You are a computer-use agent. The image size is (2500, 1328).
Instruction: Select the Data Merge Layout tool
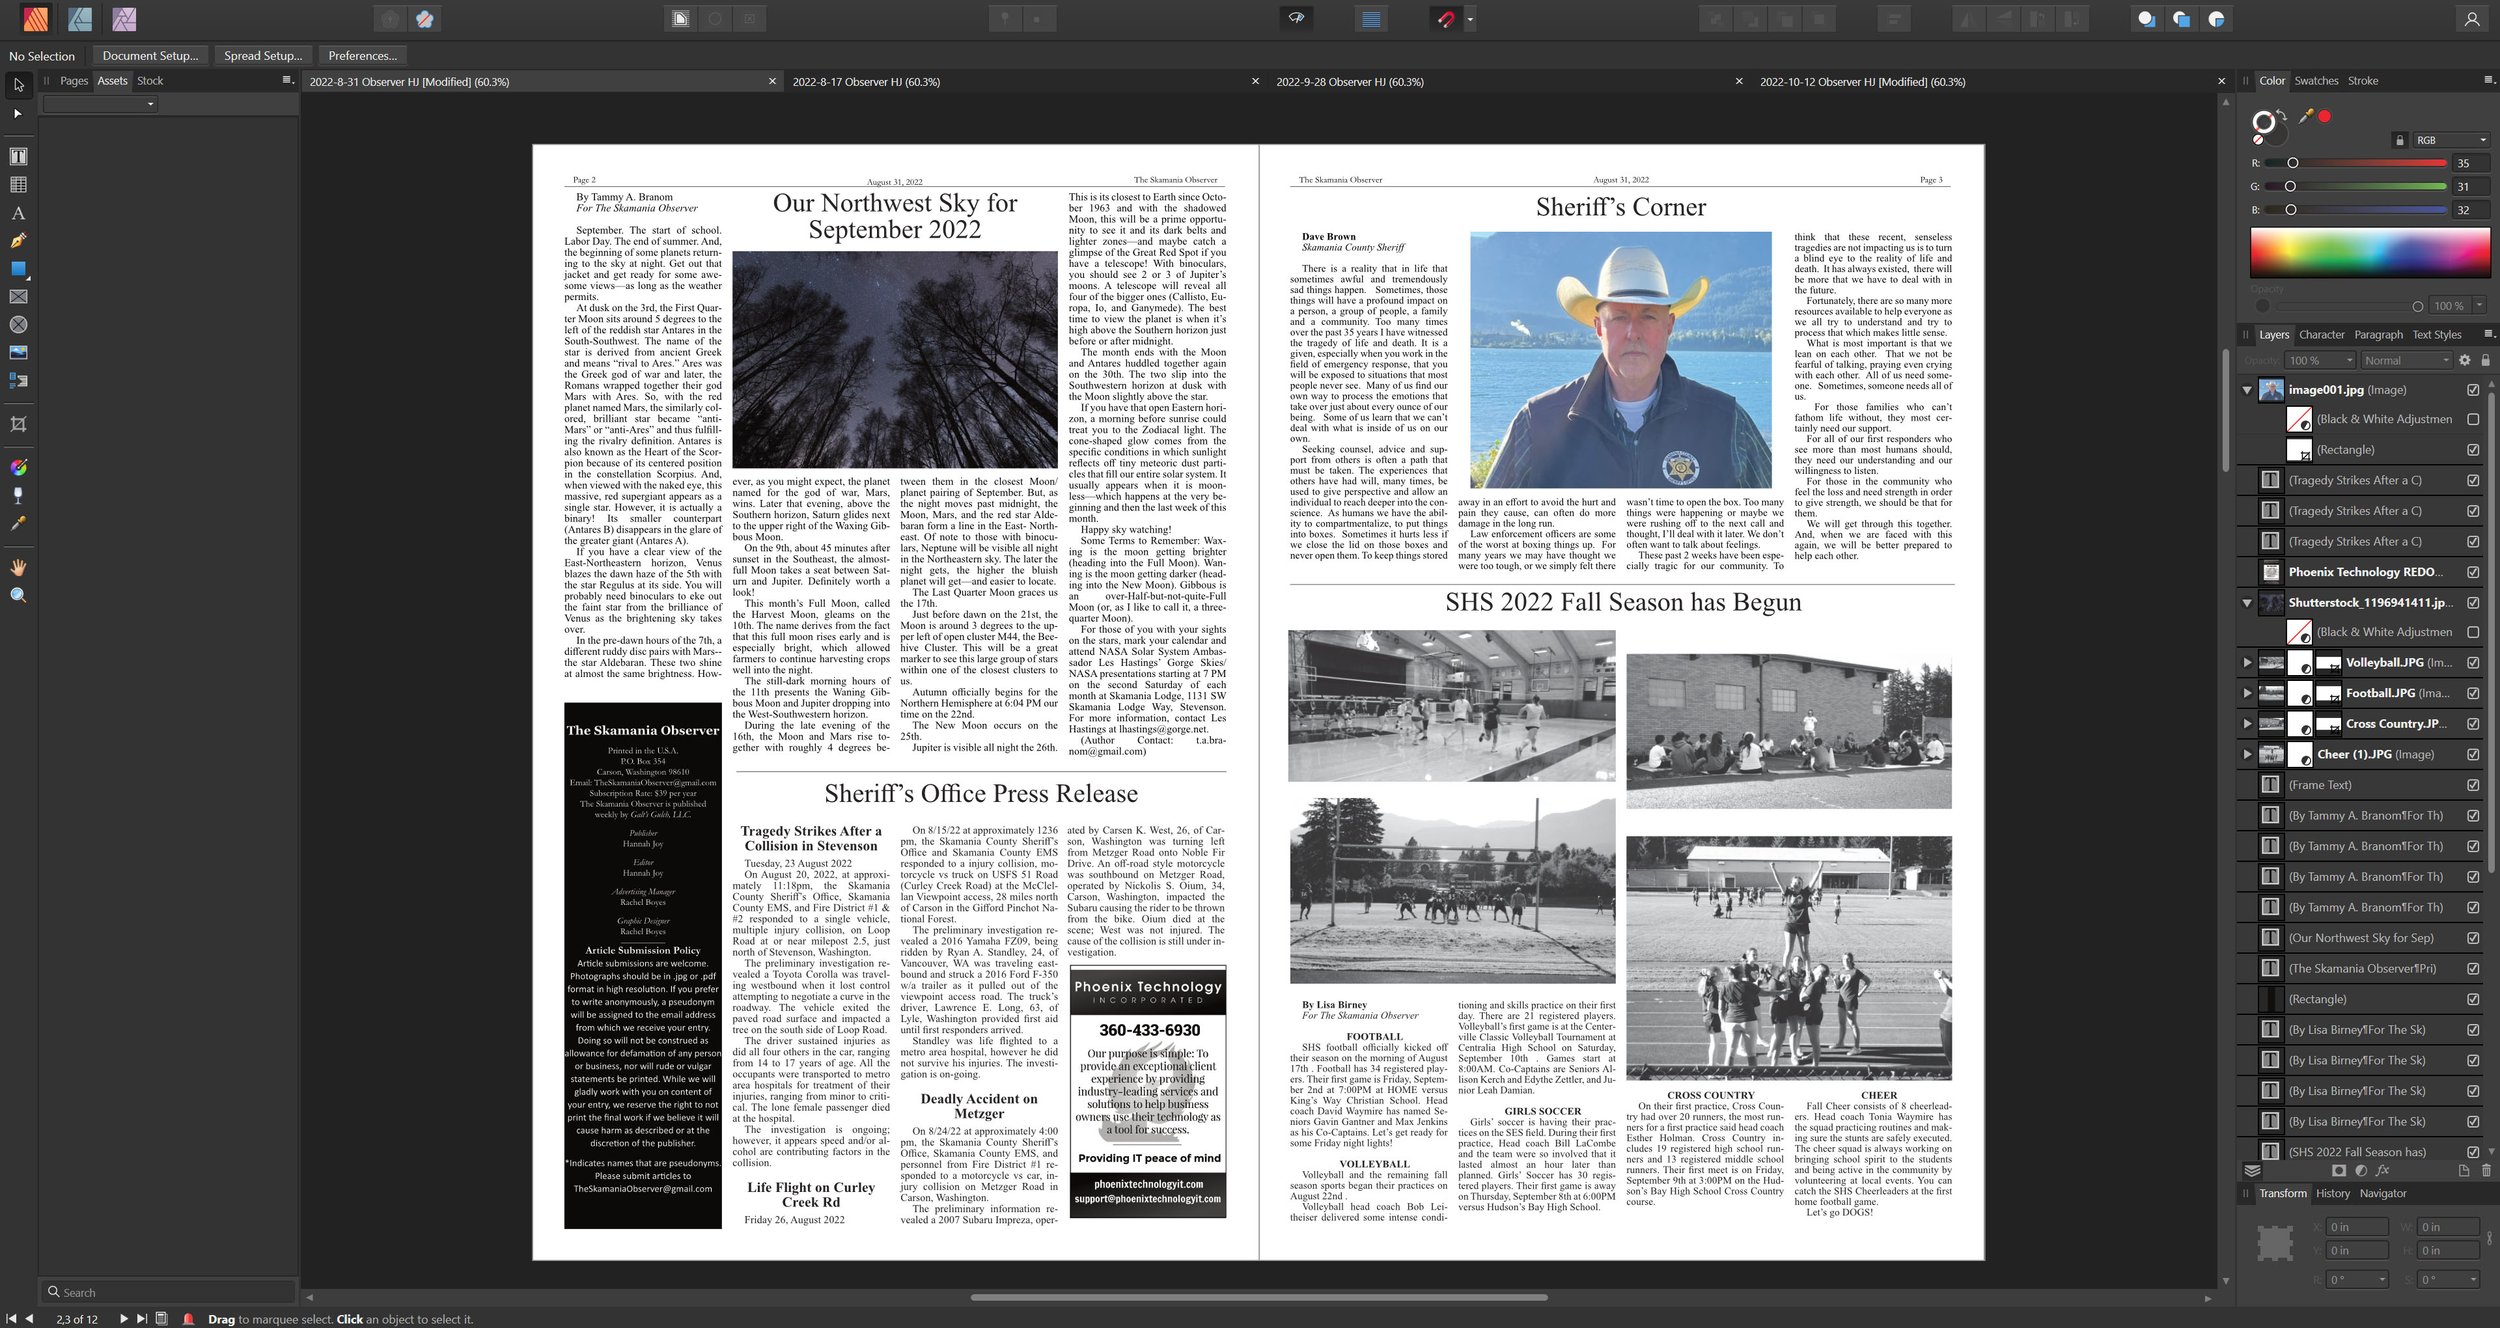18,380
